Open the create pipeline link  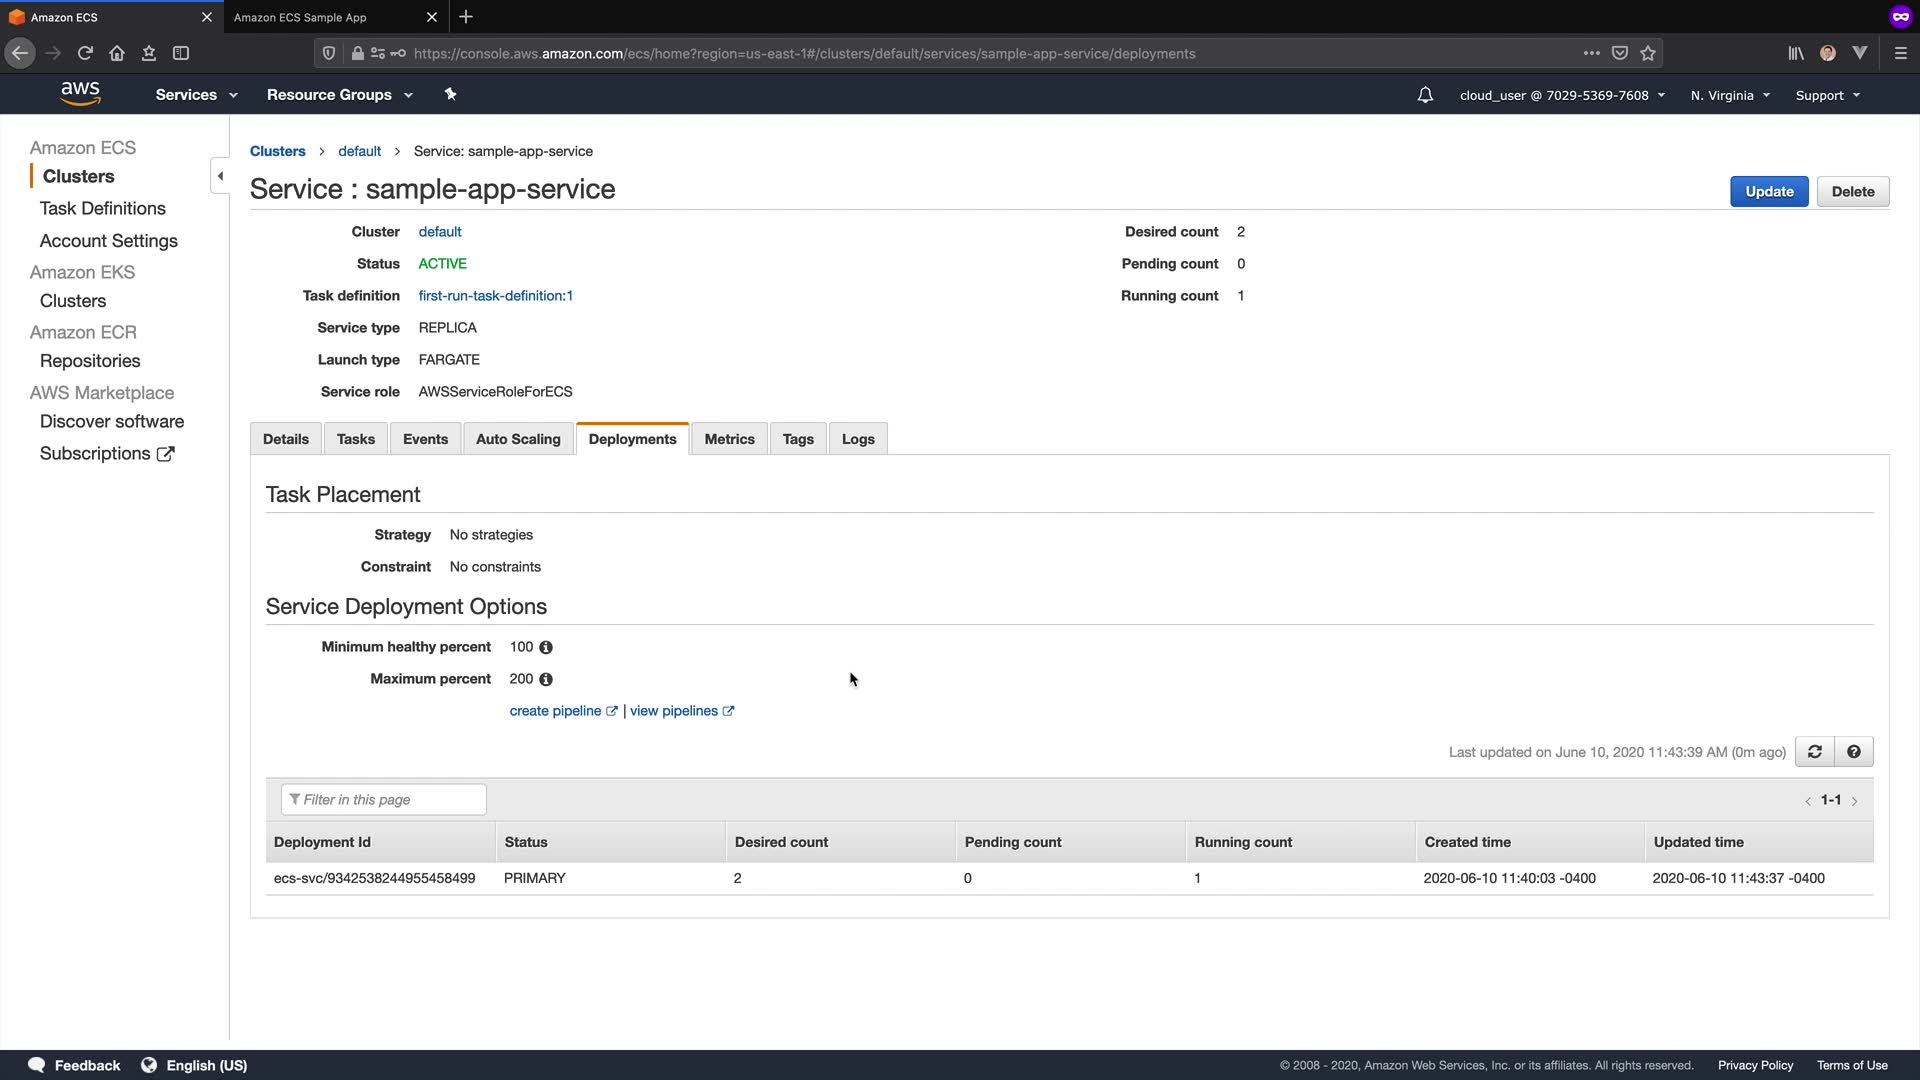point(556,711)
